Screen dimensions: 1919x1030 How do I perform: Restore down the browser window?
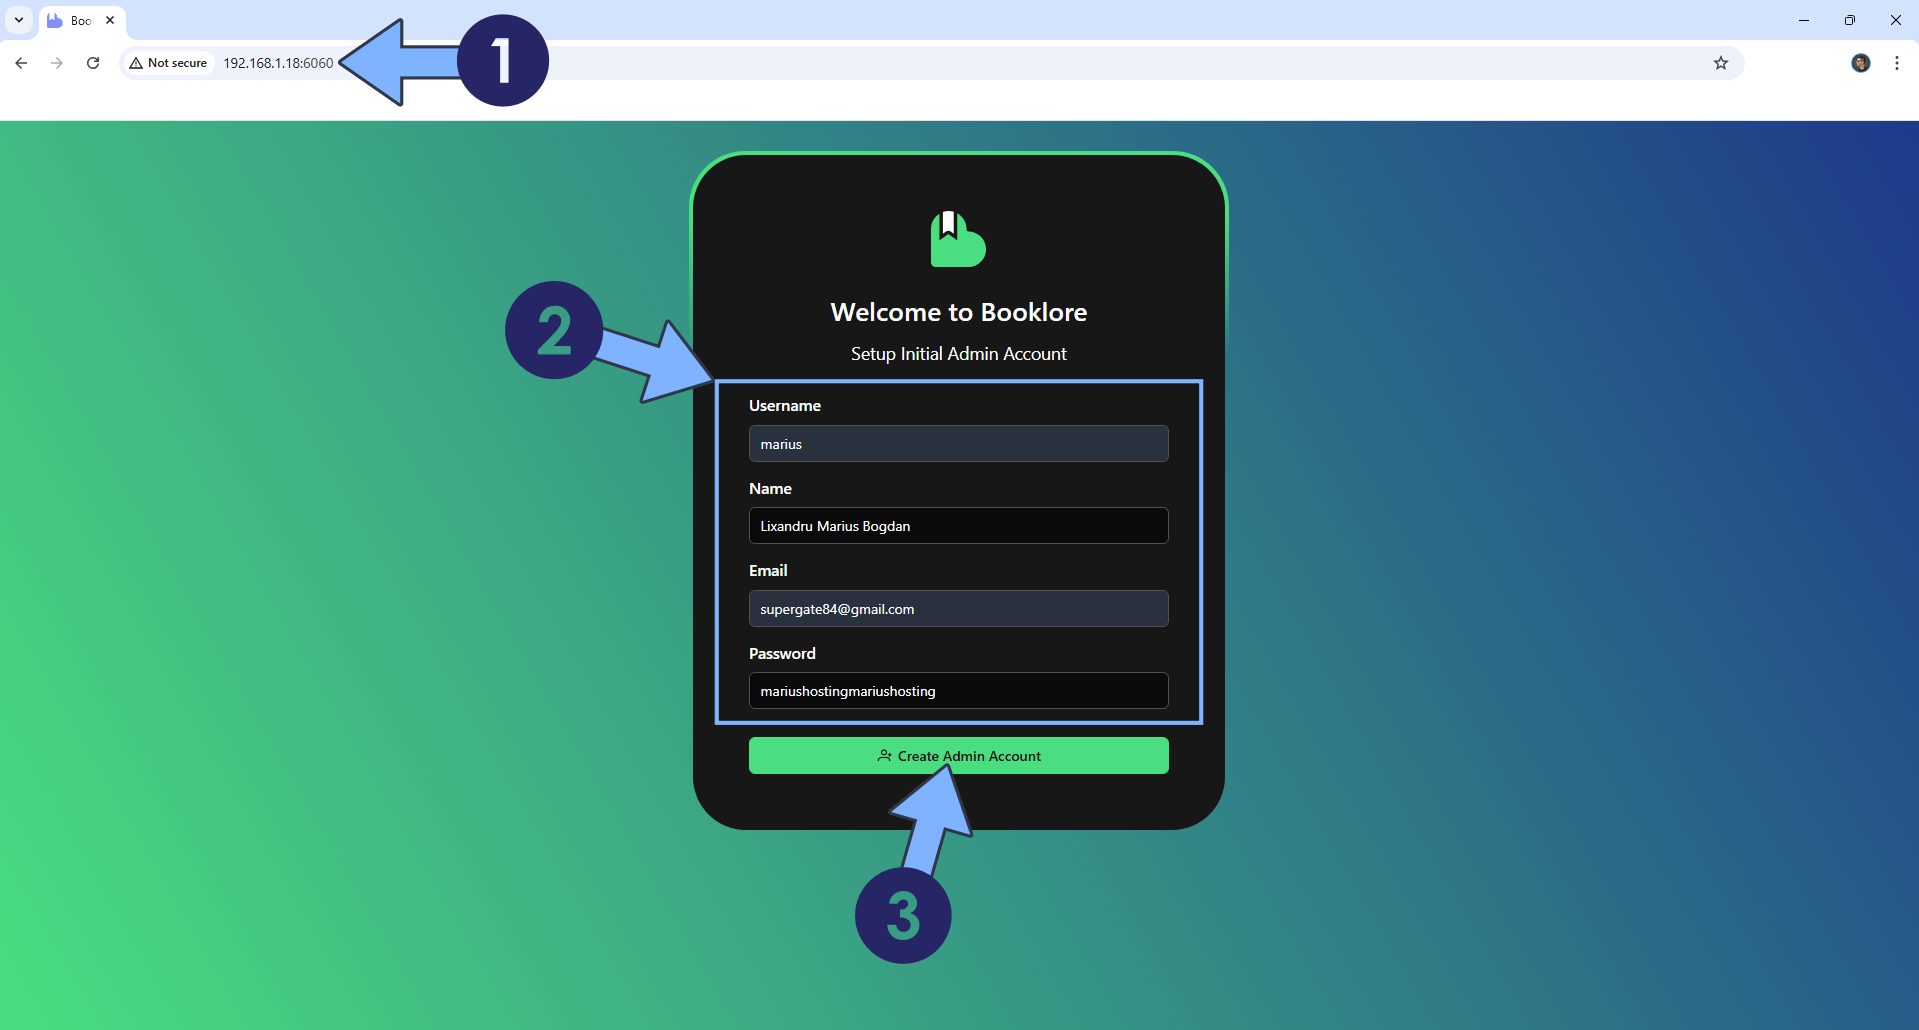pos(1849,20)
